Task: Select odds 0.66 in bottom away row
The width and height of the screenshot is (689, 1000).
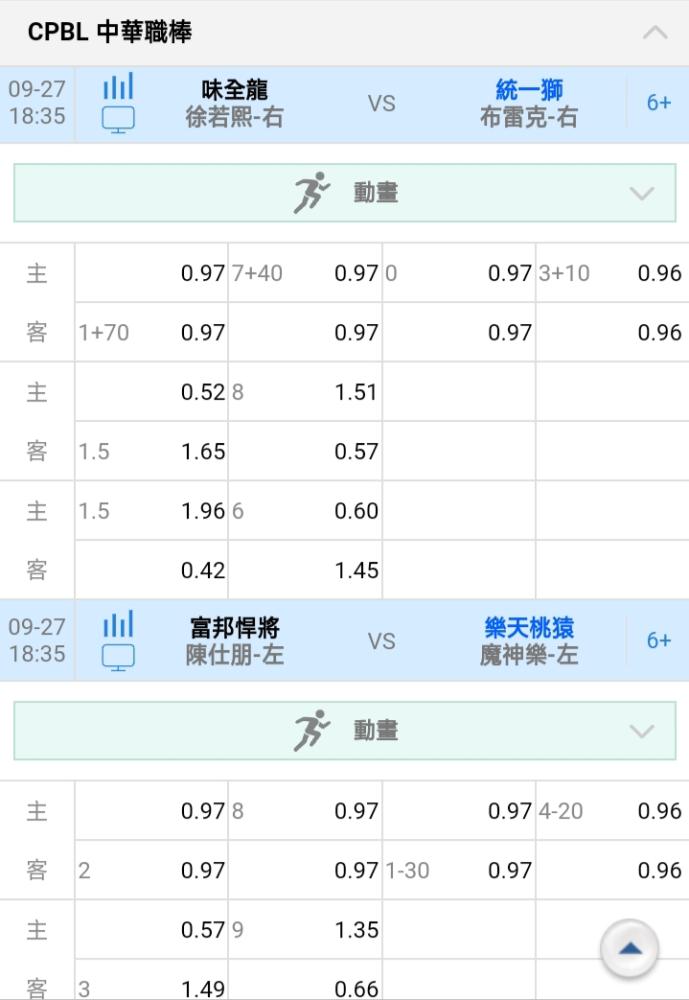Action: coord(356,989)
